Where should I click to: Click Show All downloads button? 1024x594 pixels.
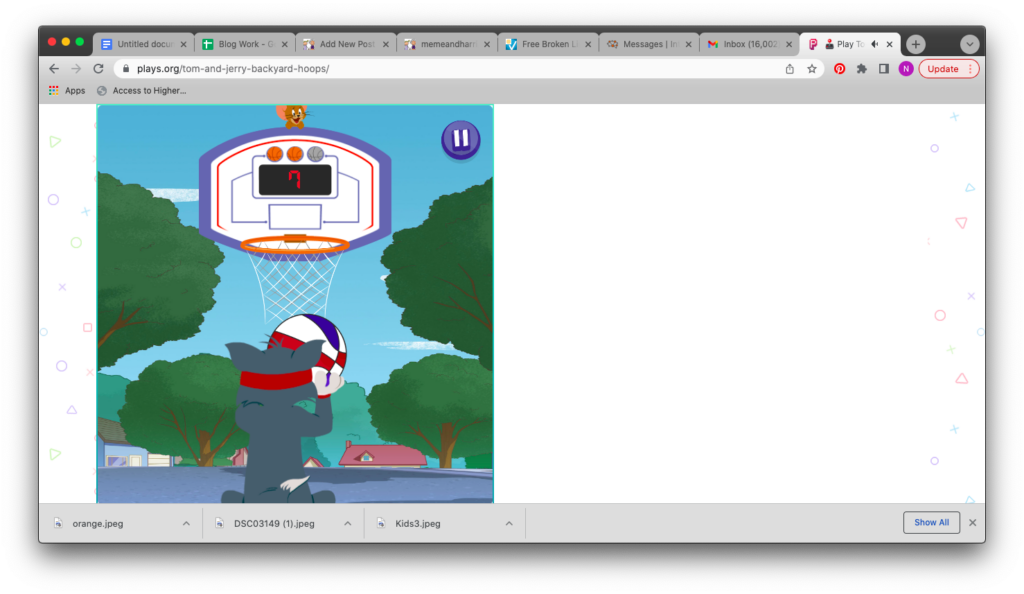pos(931,522)
